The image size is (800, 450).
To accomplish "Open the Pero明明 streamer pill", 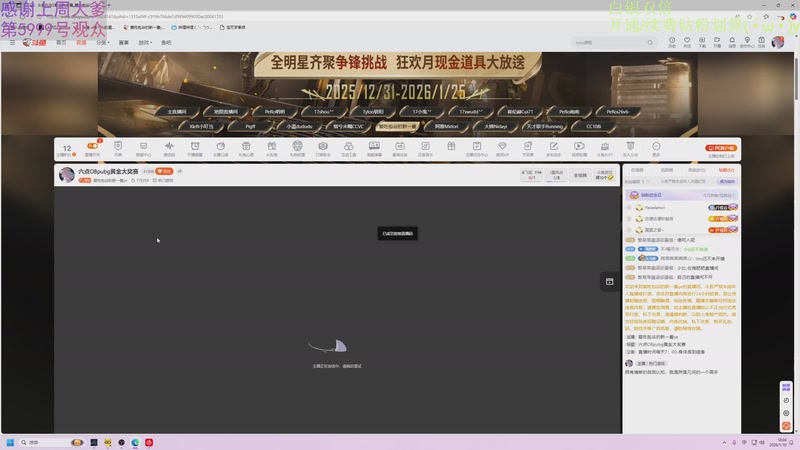I will pyautogui.click(x=274, y=112).
